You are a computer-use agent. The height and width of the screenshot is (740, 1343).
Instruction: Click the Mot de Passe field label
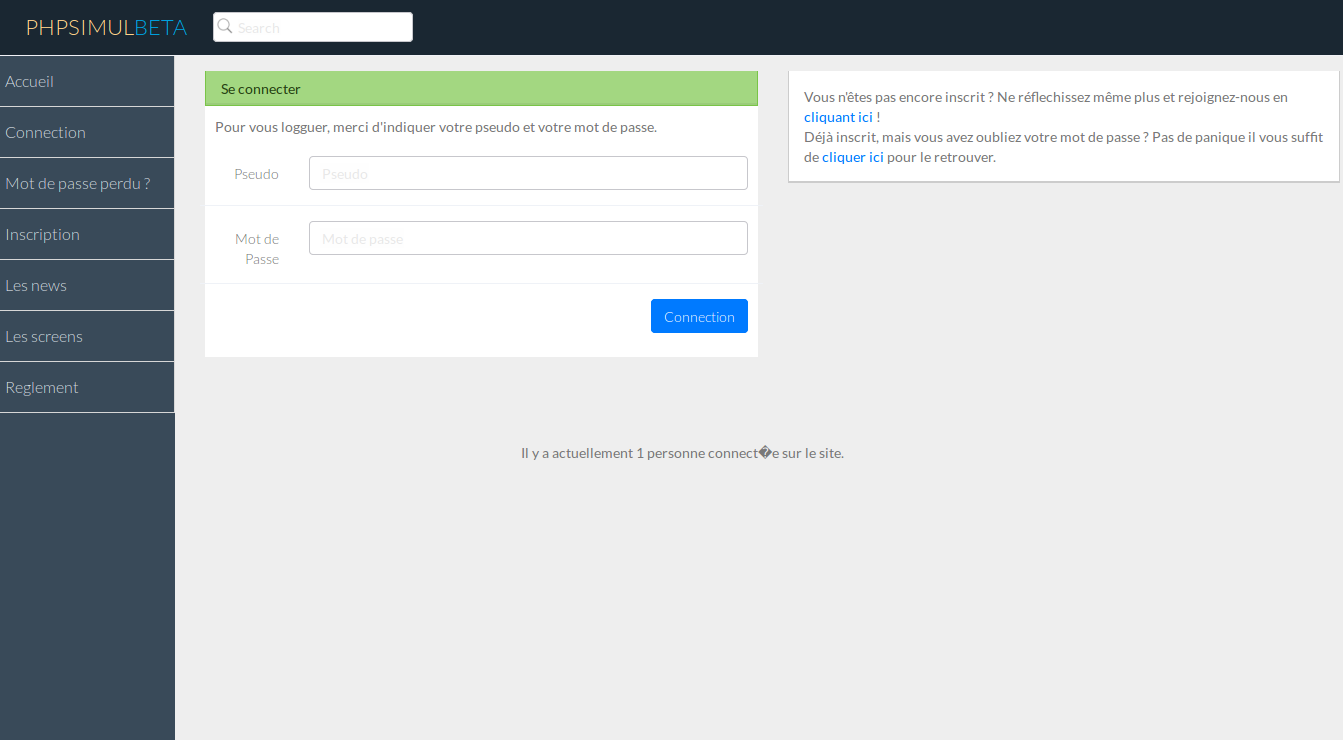point(257,248)
